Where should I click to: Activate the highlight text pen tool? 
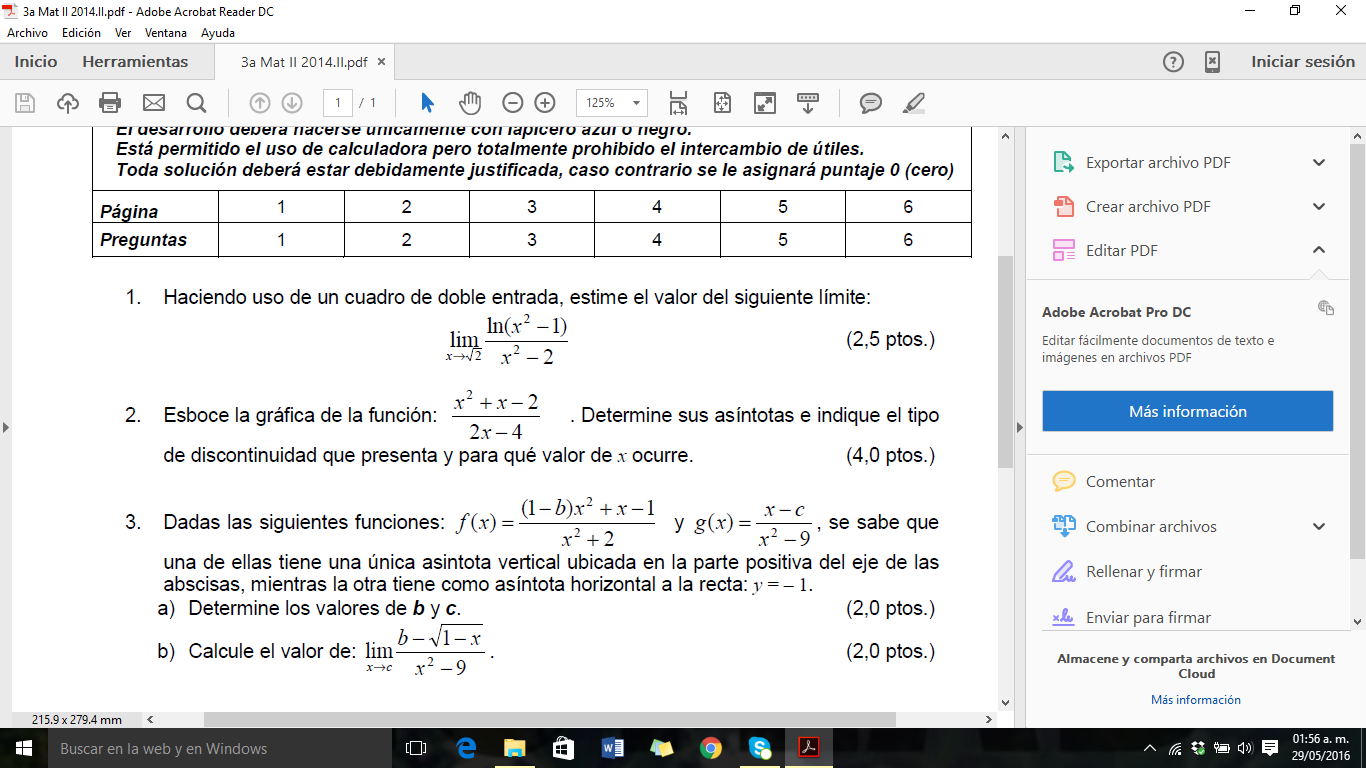click(914, 102)
